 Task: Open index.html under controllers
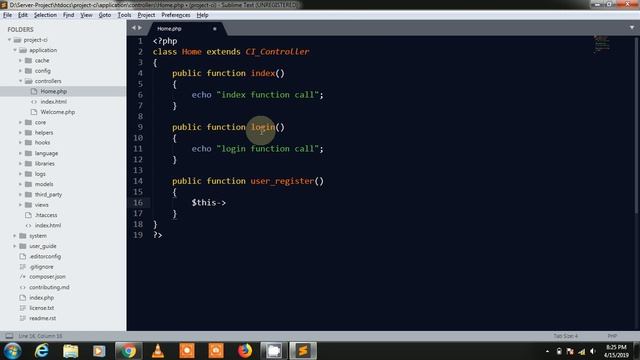tap(53, 102)
